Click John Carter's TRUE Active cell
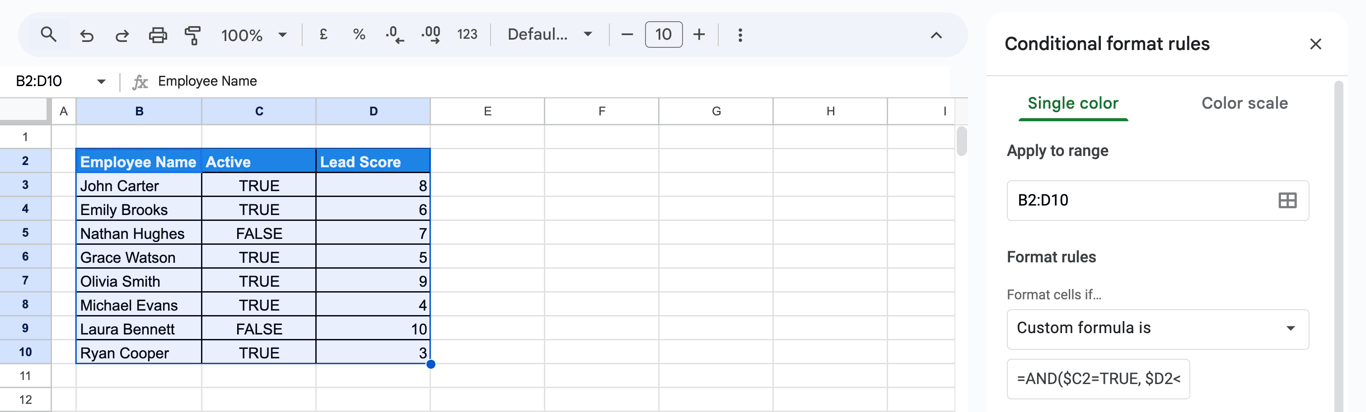Image resolution: width=1366 pixels, height=412 pixels. pyautogui.click(x=259, y=185)
